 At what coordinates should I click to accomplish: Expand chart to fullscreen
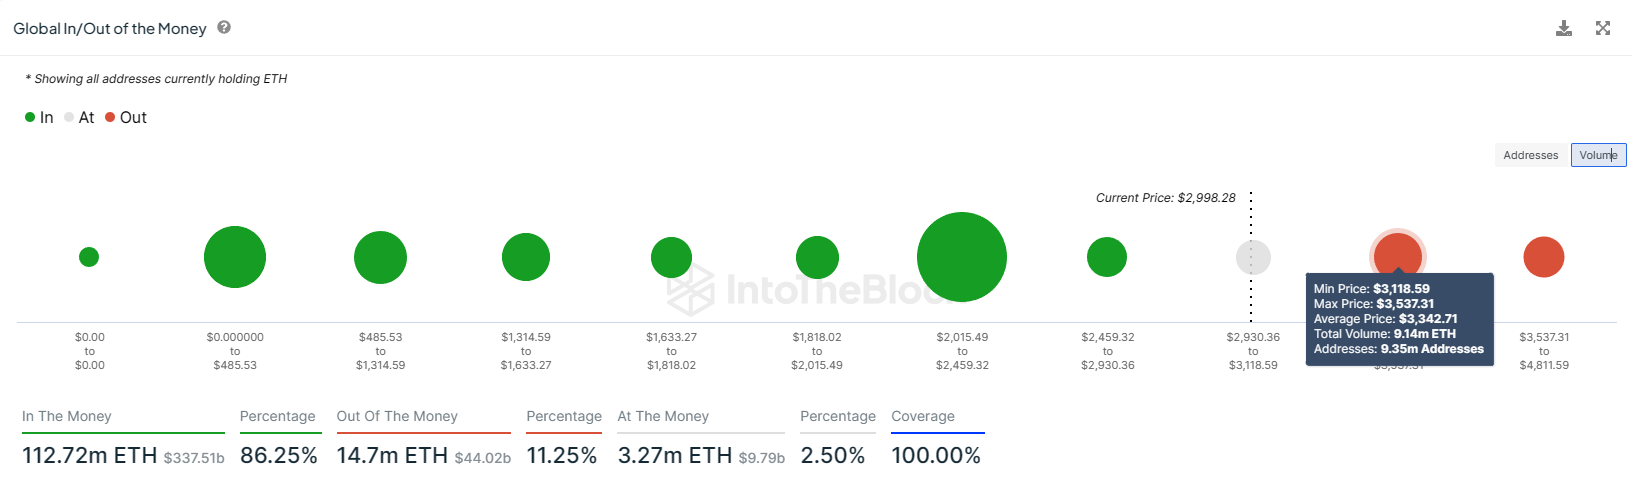(x=1603, y=28)
